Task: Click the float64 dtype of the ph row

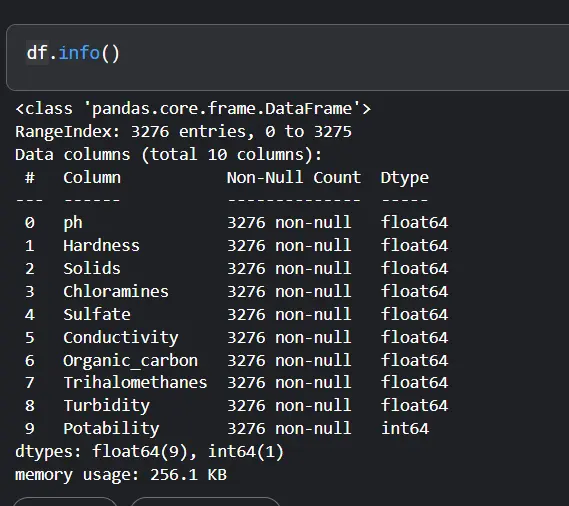Action: click(414, 223)
